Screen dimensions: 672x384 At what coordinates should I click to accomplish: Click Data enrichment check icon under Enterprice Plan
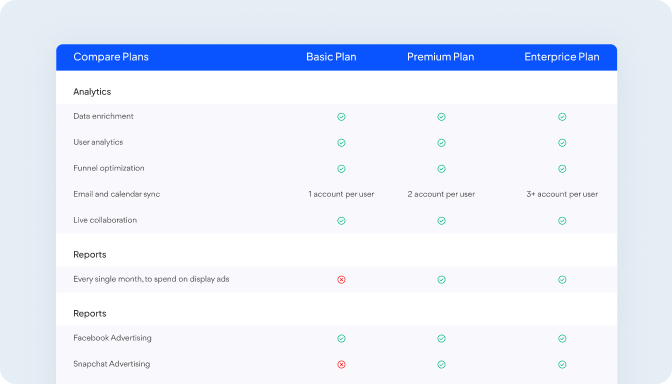click(562, 117)
